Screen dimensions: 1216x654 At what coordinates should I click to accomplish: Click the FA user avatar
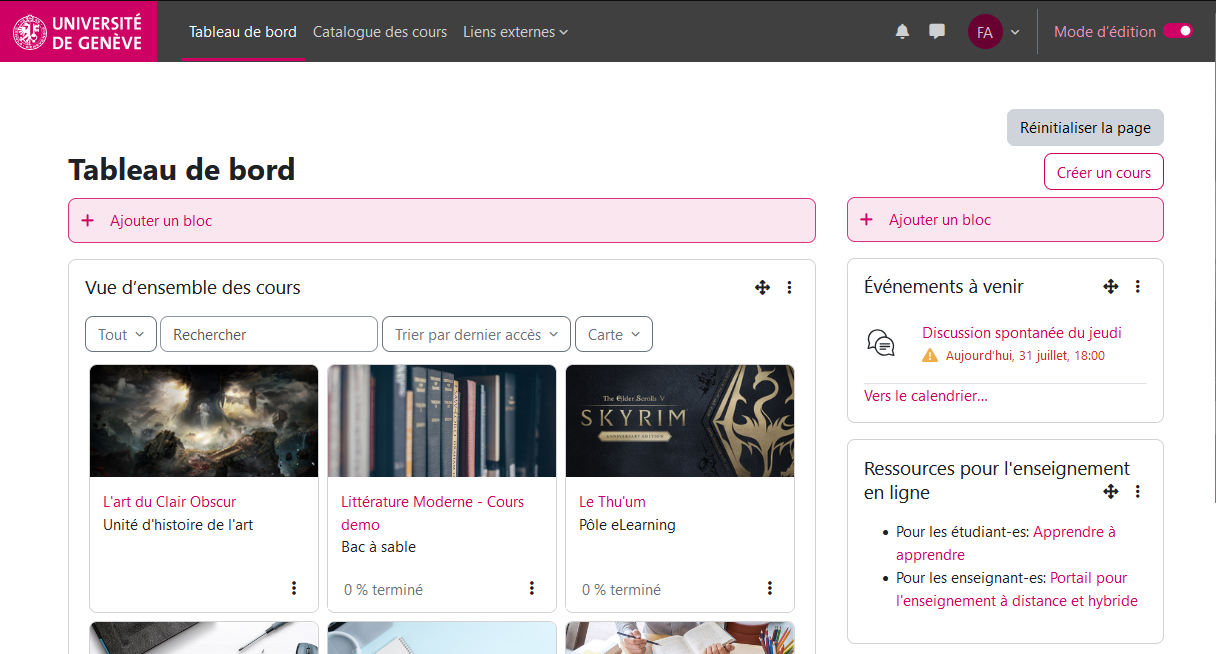point(985,32)
